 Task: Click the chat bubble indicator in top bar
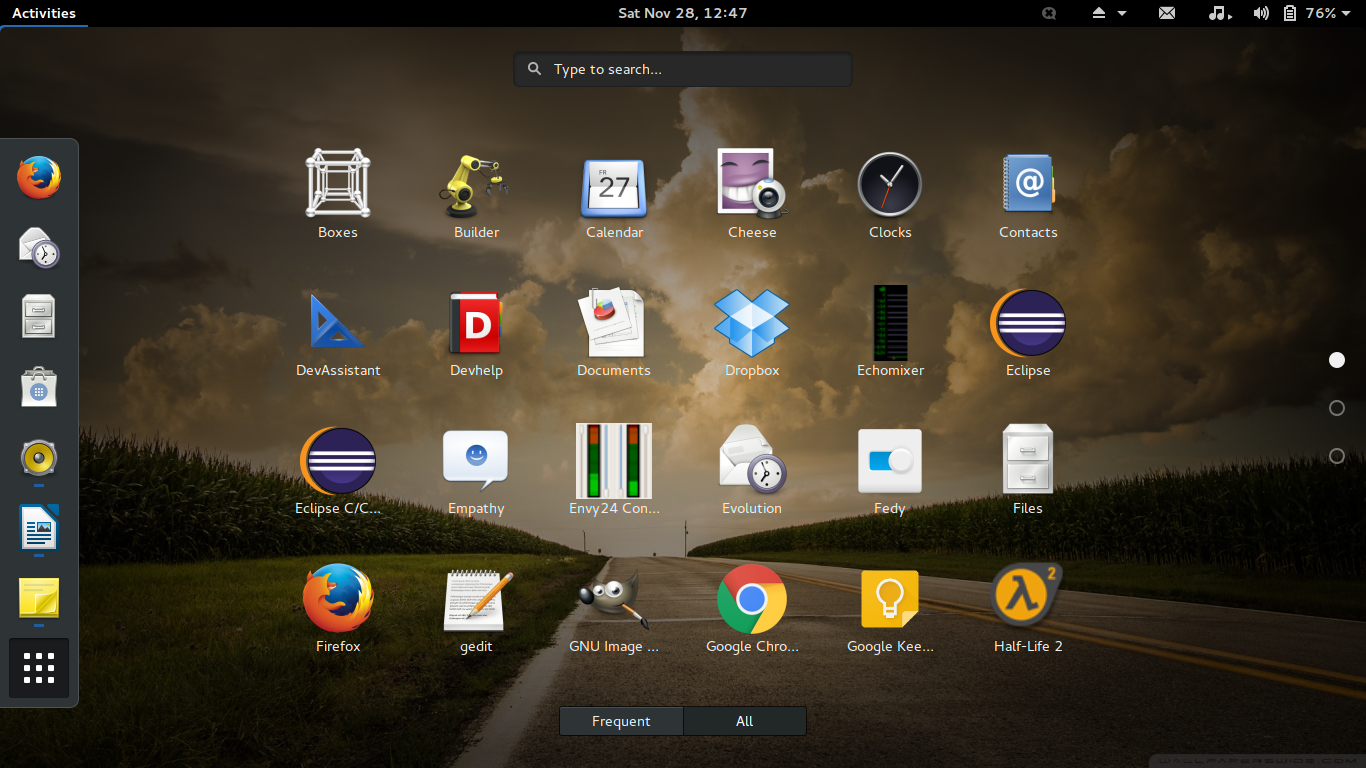coord(1049,13)
